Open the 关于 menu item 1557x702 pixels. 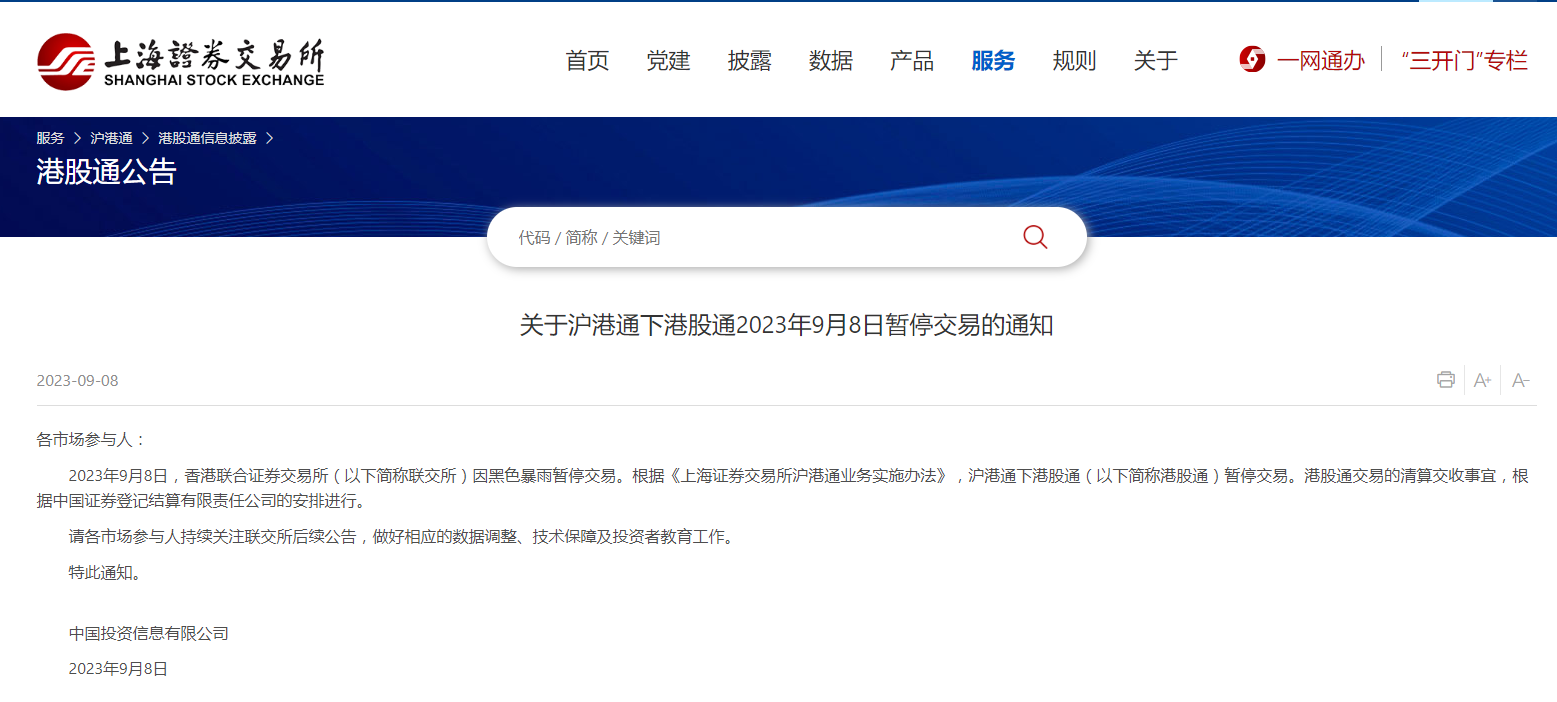pos(1156,60)
